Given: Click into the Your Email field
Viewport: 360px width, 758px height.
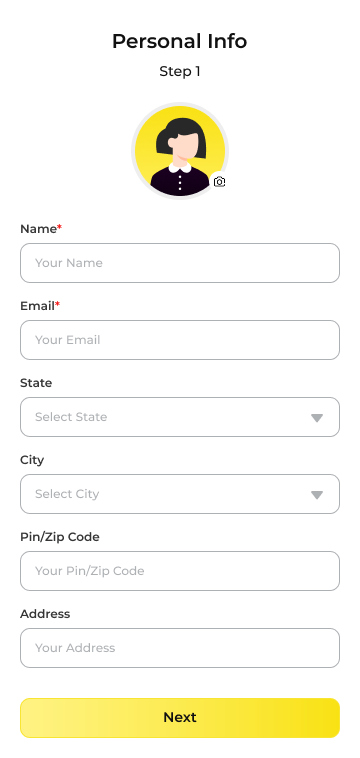Looking at the screenshot, I should pyautogui.click(x=180, y=340).
